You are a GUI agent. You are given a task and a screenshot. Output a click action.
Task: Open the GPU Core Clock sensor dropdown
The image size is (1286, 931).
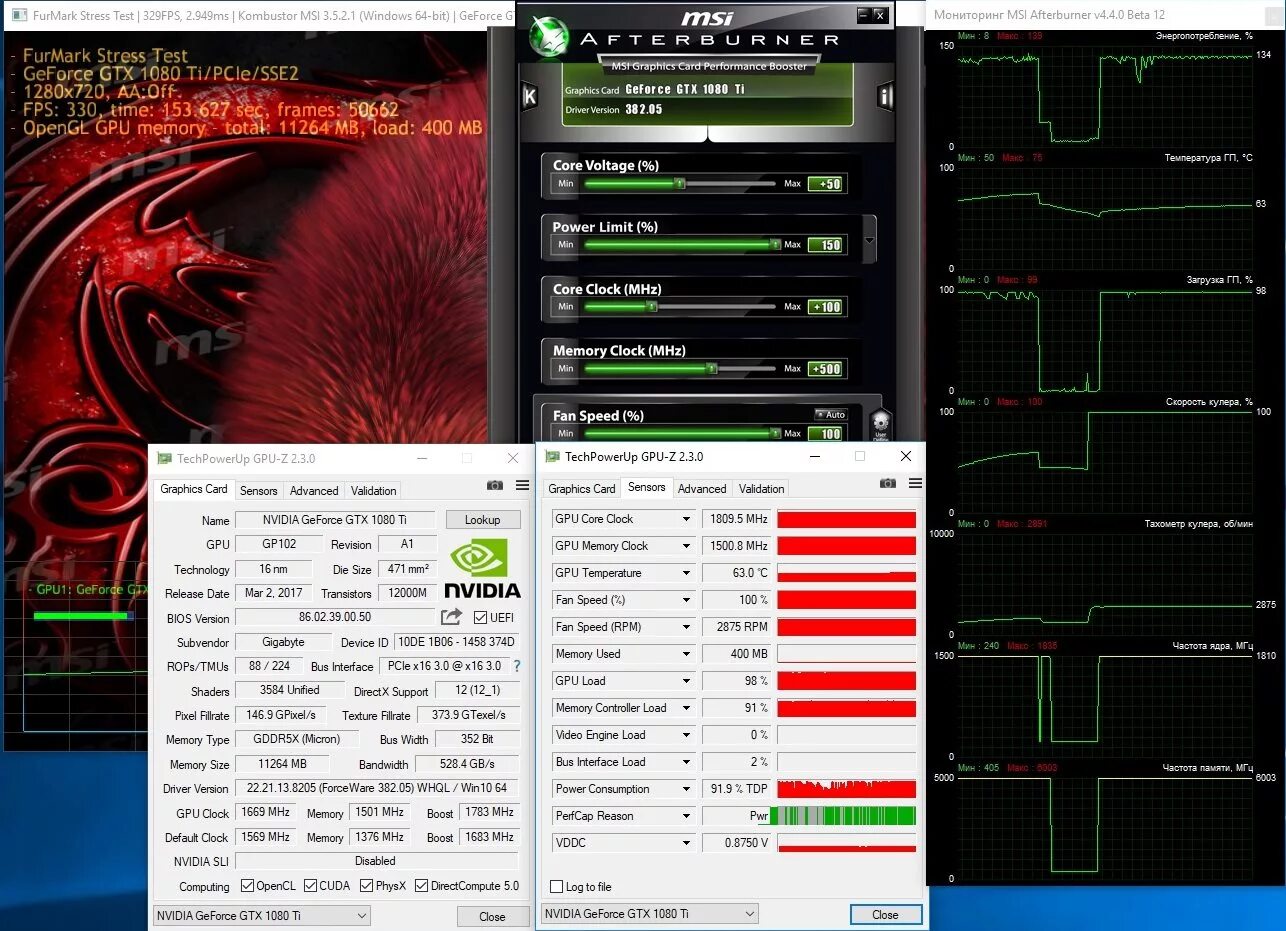(x=686, y=519)
